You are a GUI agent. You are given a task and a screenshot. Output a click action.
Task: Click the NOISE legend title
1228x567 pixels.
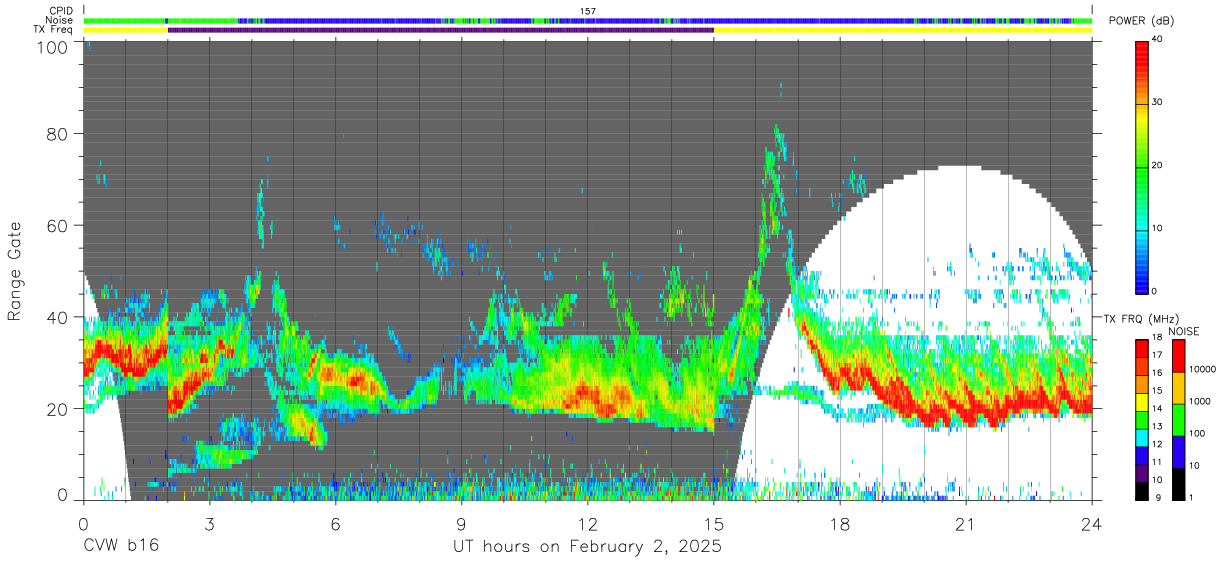[1182, 331]
